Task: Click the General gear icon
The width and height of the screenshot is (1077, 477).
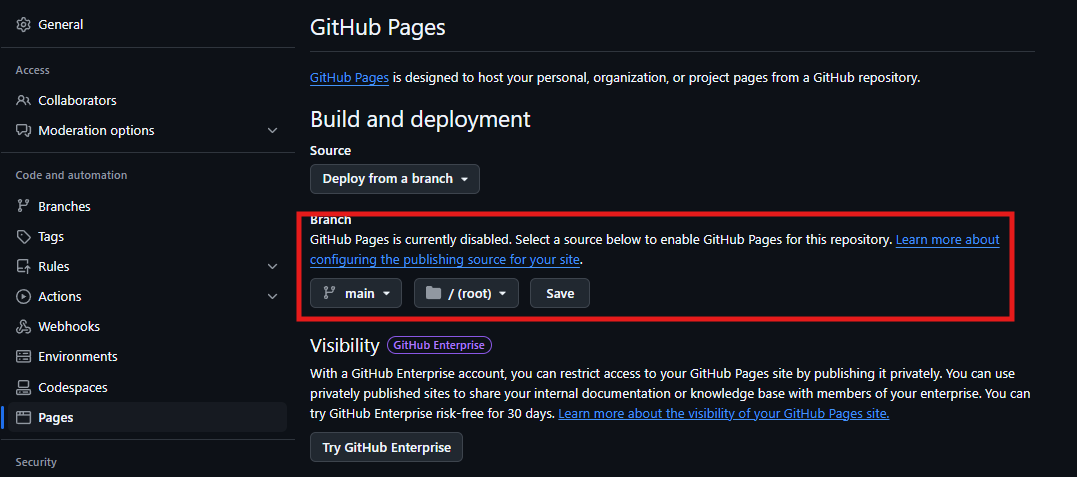Action: pos(23,25)
